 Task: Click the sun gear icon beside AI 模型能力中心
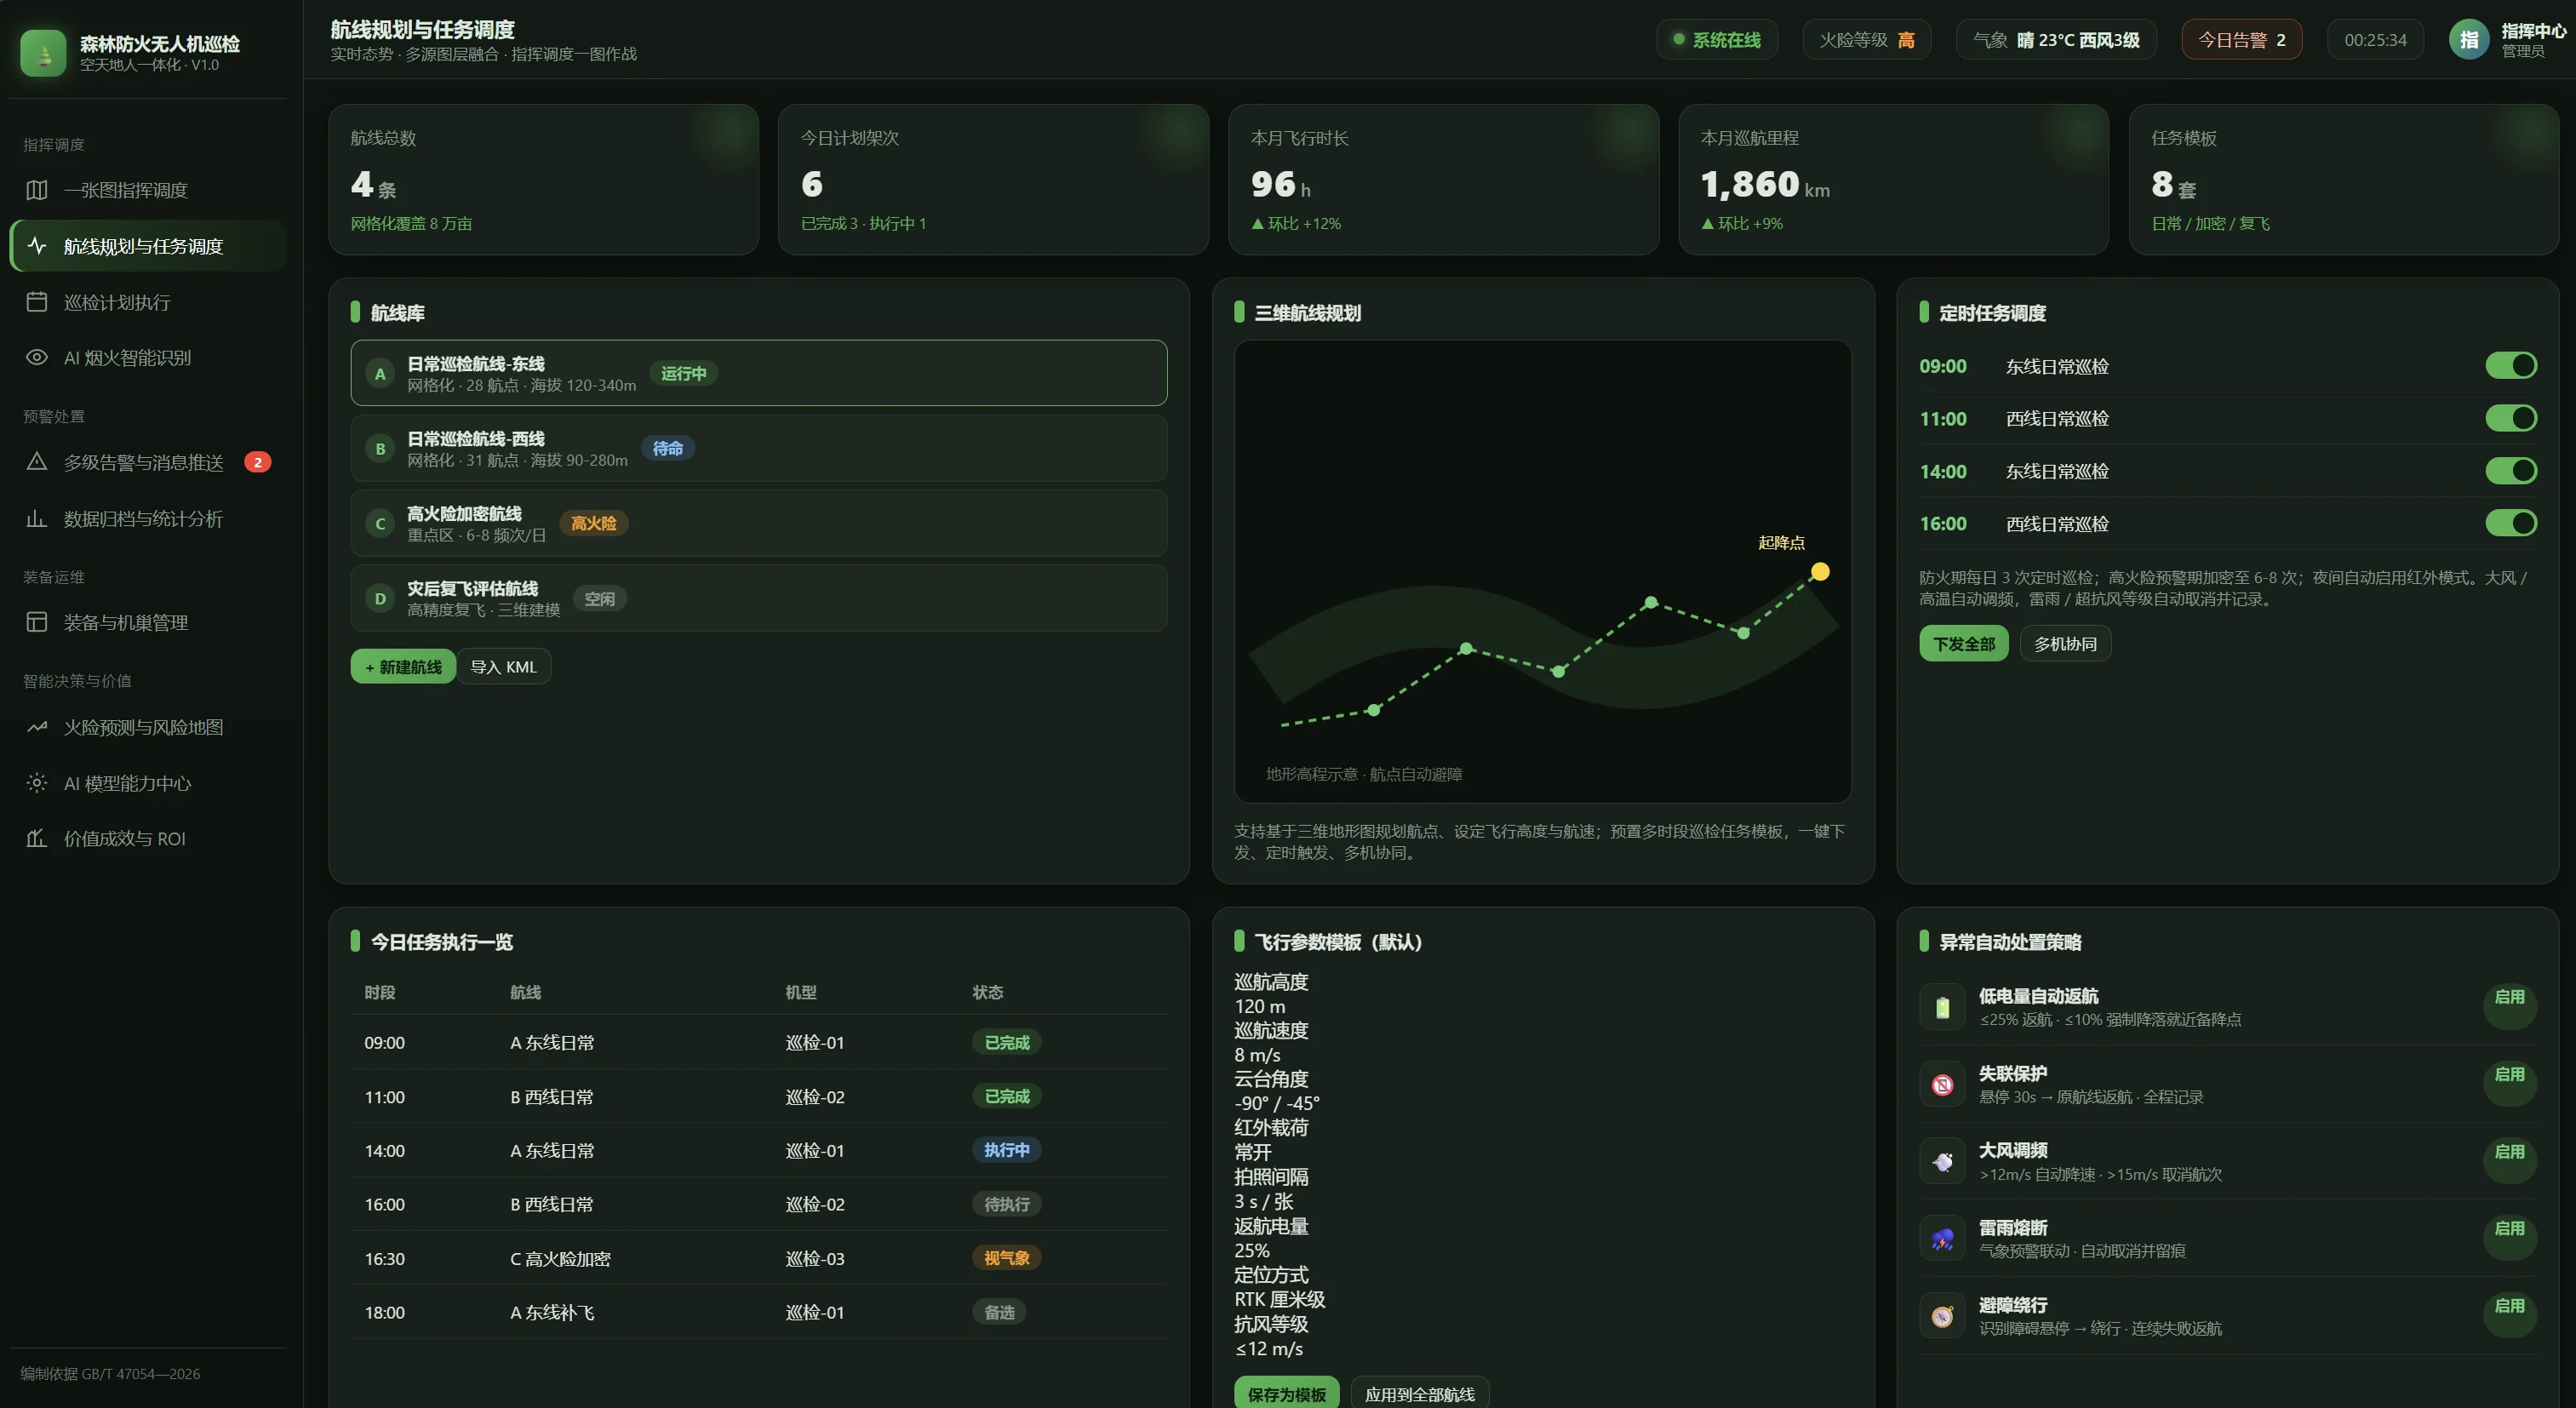pyautogui.click(x=37, y=783)
